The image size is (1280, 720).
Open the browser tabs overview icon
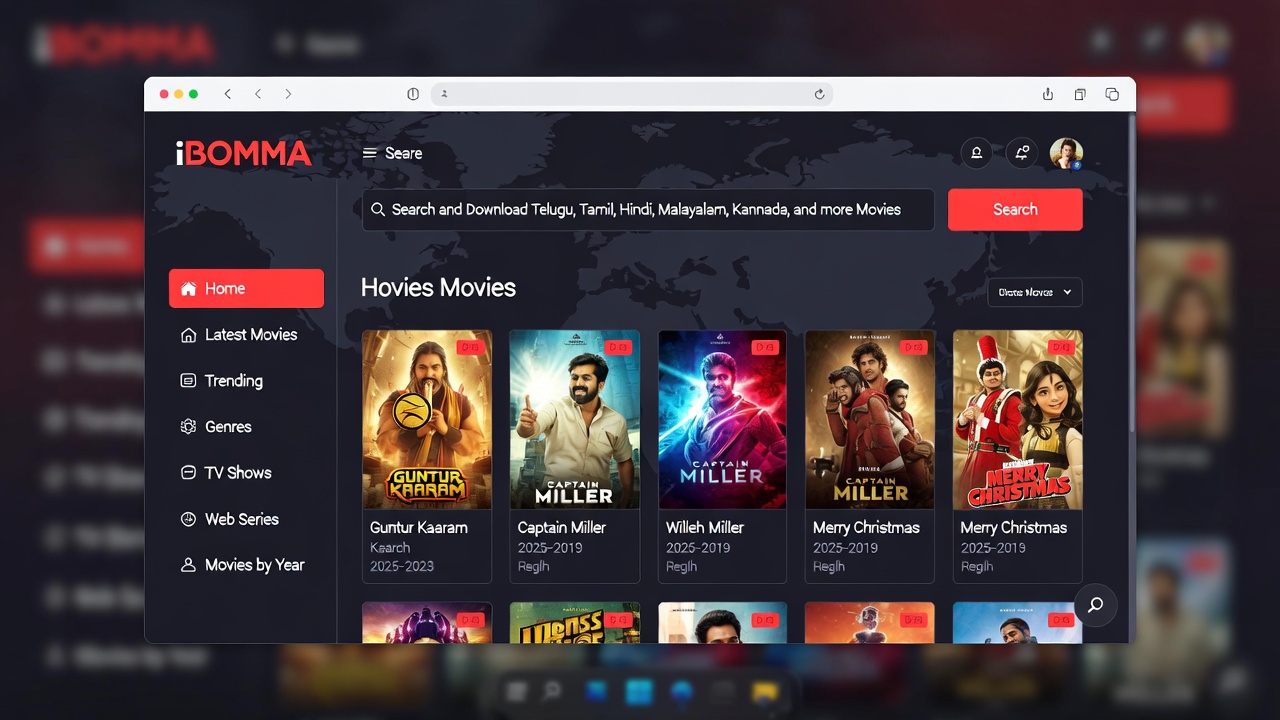pos(1112,94)
